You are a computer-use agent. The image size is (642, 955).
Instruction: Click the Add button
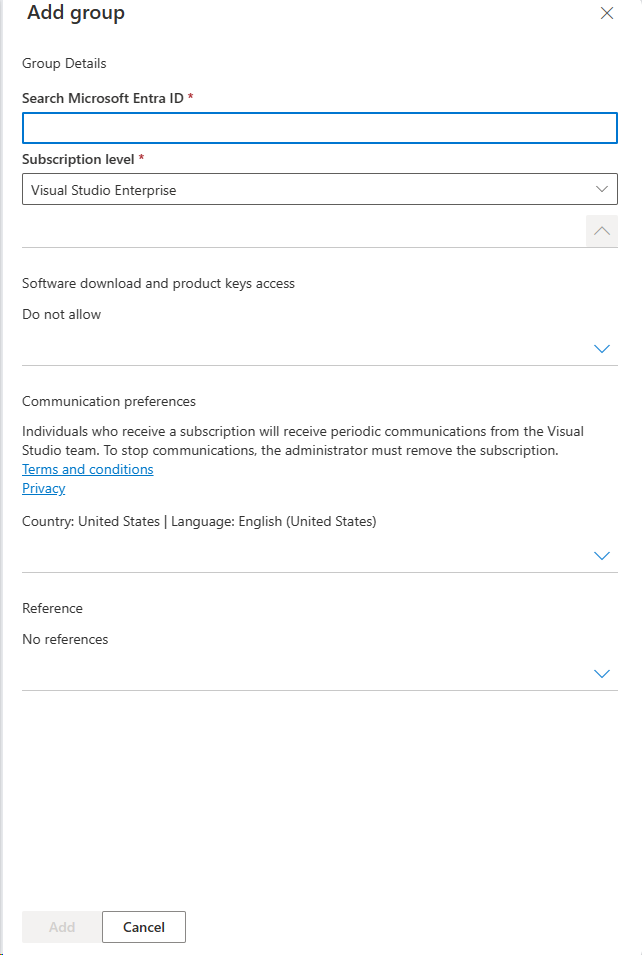pyautogui.click(x=61, y=926)
